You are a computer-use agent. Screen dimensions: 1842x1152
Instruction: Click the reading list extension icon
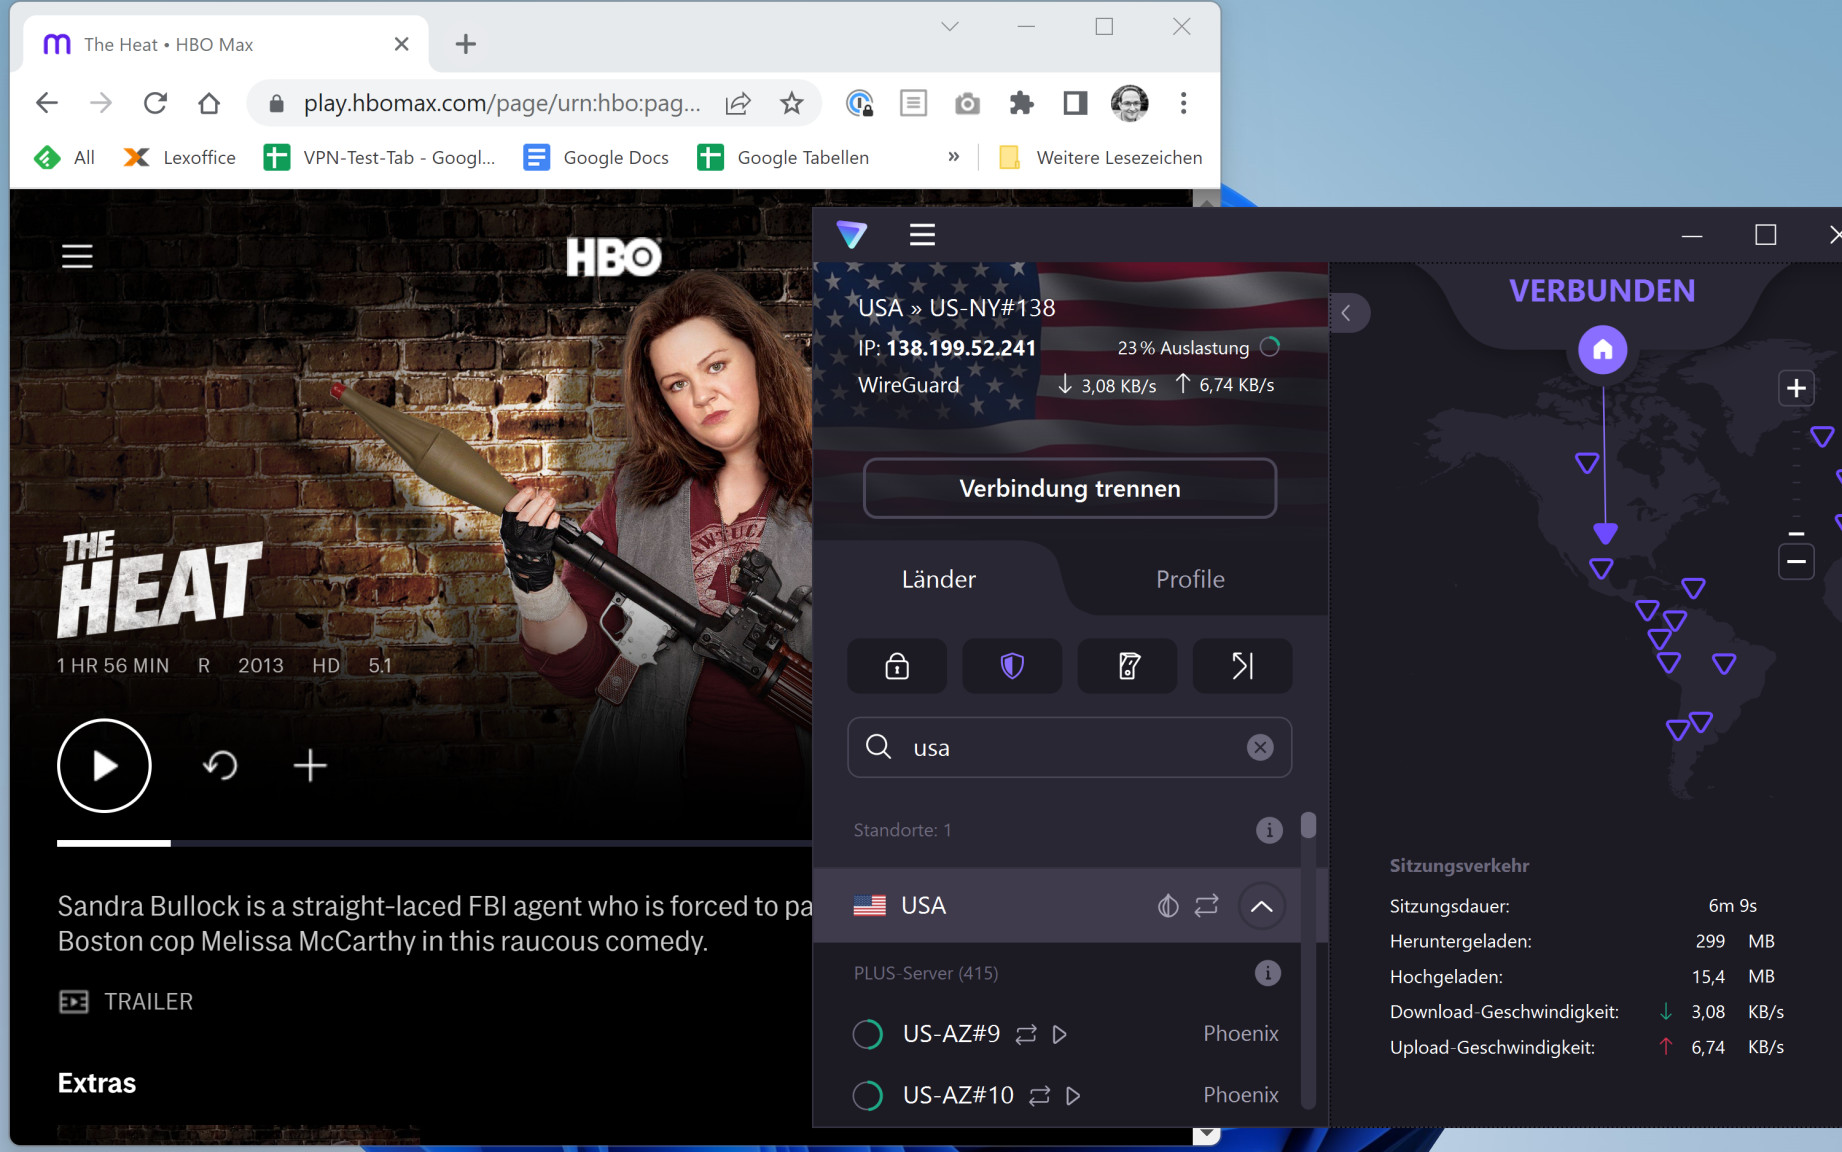(x=913, y=103)
